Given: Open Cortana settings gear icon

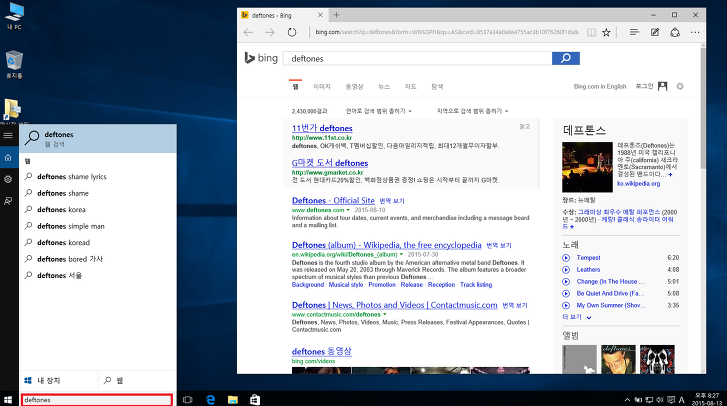Looking at the screenshot, I should 8,179.
